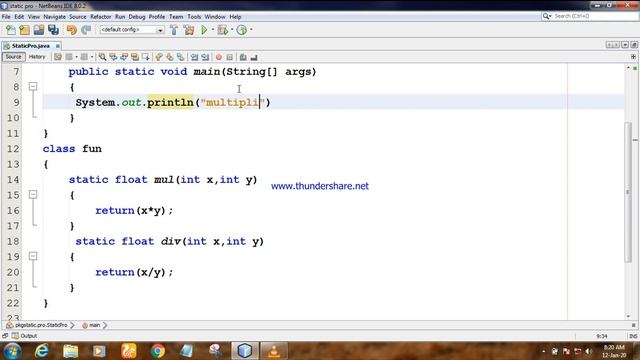
Task: Click Find Previous Occurrence icon
Action: [x=113, y=57]
